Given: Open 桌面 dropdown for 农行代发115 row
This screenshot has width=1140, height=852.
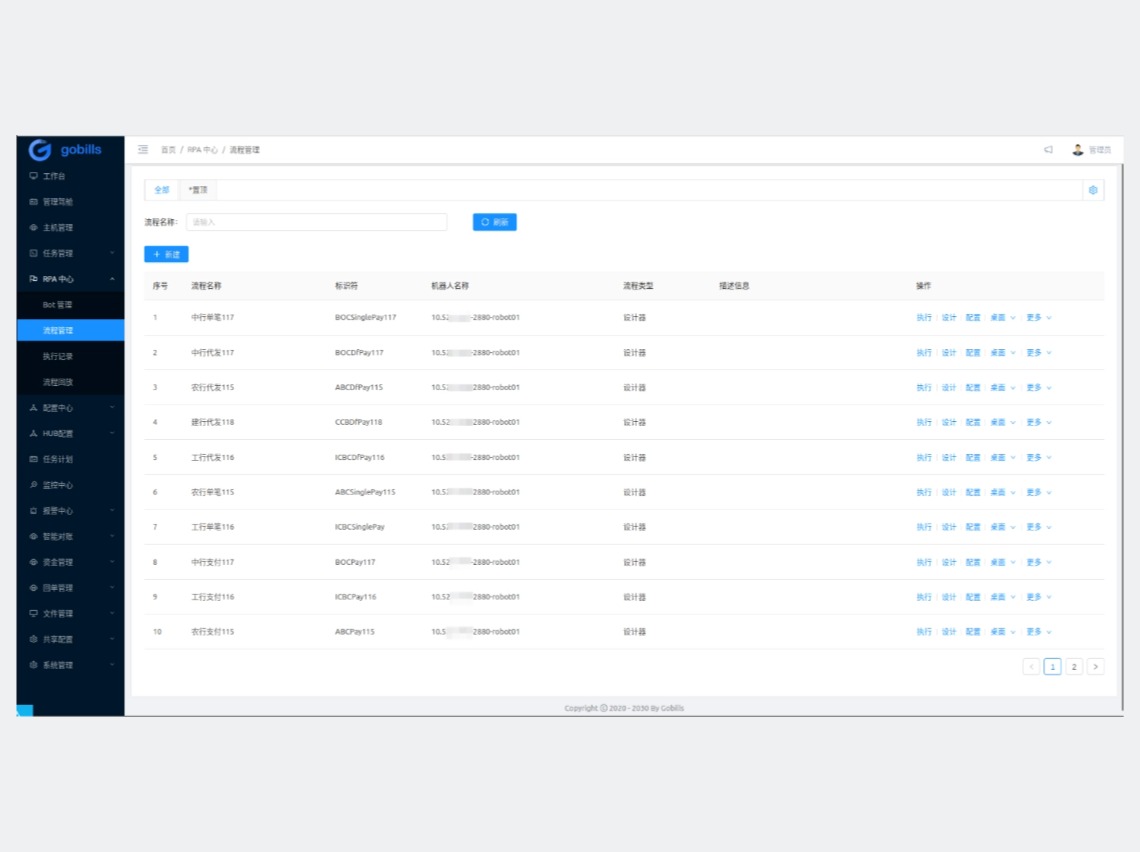Looking at the screenshot, I should pos(1002,388).
